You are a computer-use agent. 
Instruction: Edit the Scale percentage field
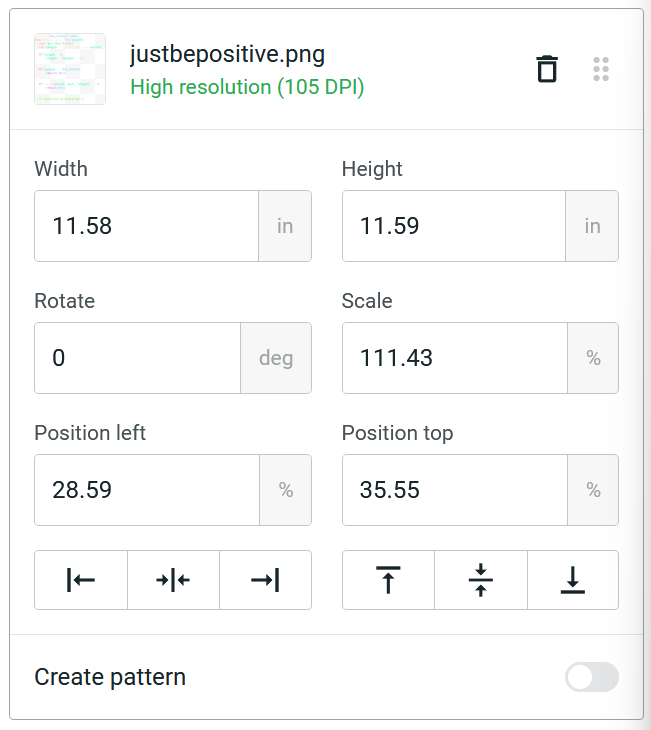click(454, 358)
